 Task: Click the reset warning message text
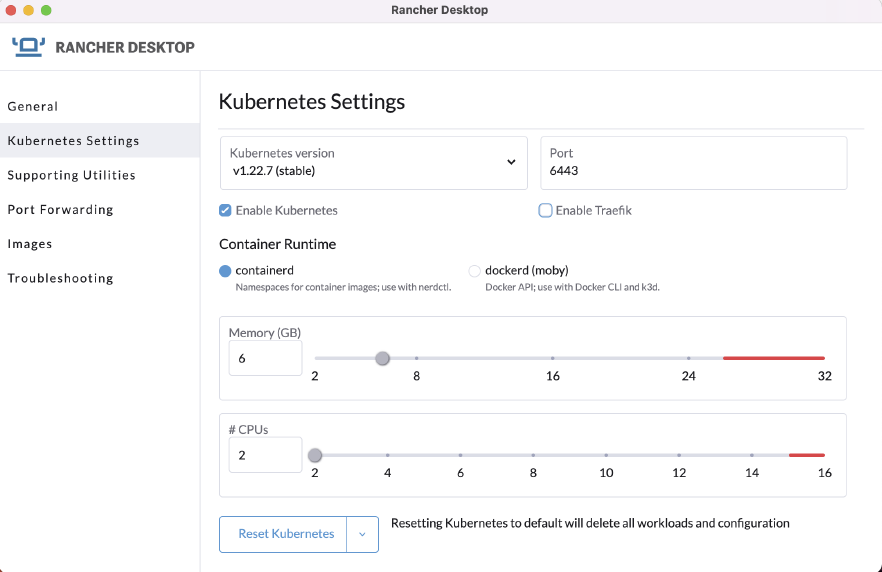click(590, 523)
